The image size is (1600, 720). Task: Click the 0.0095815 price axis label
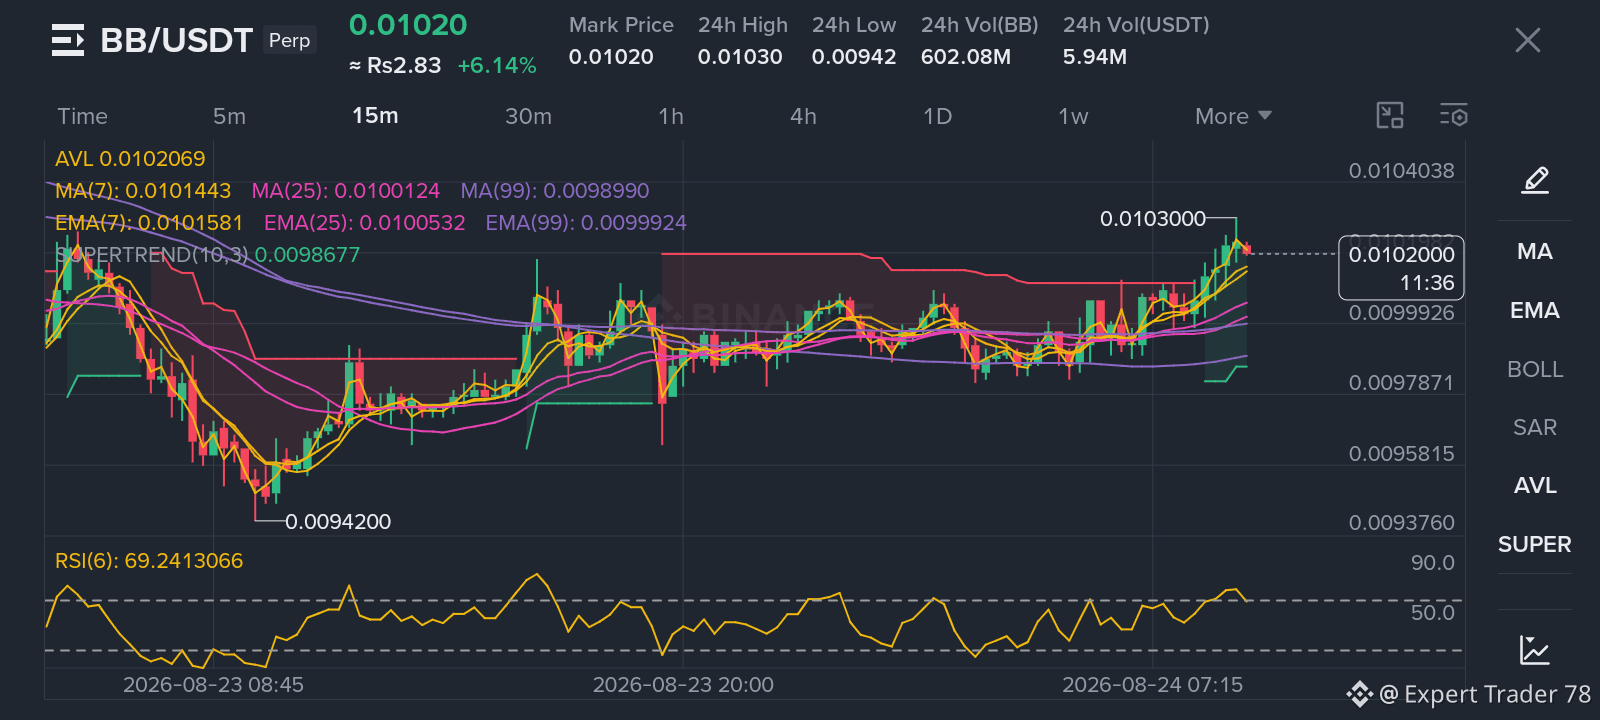coord(1402,454)
